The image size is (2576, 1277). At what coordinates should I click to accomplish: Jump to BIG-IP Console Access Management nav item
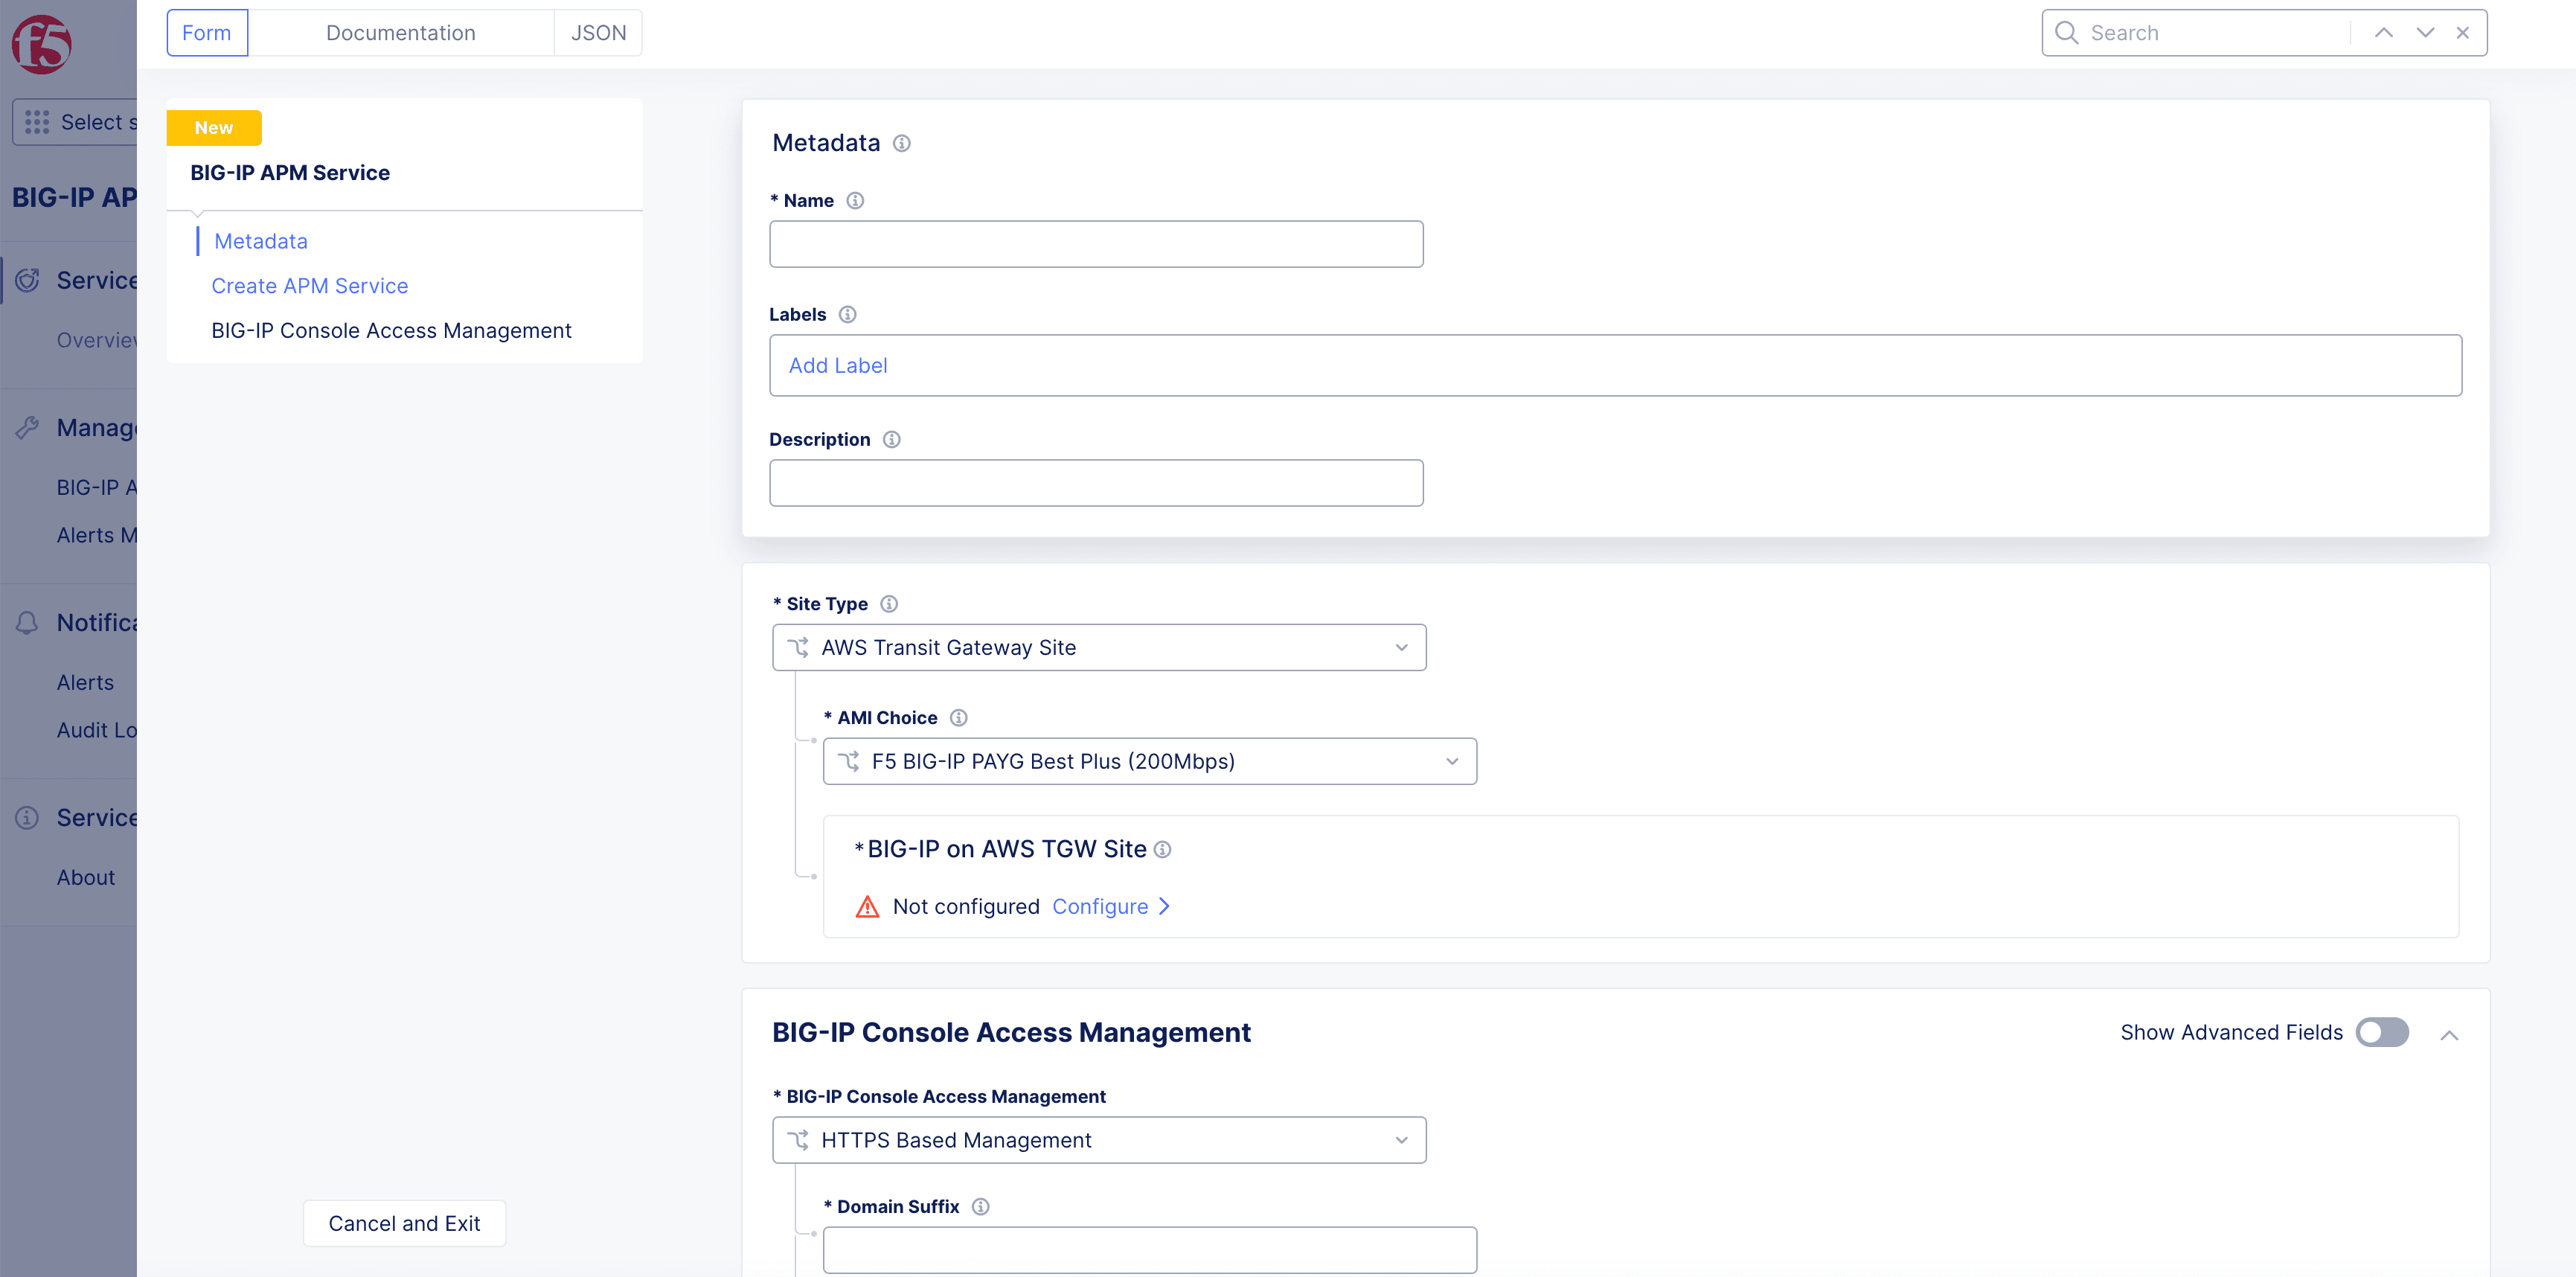click(x=391, y=330)
